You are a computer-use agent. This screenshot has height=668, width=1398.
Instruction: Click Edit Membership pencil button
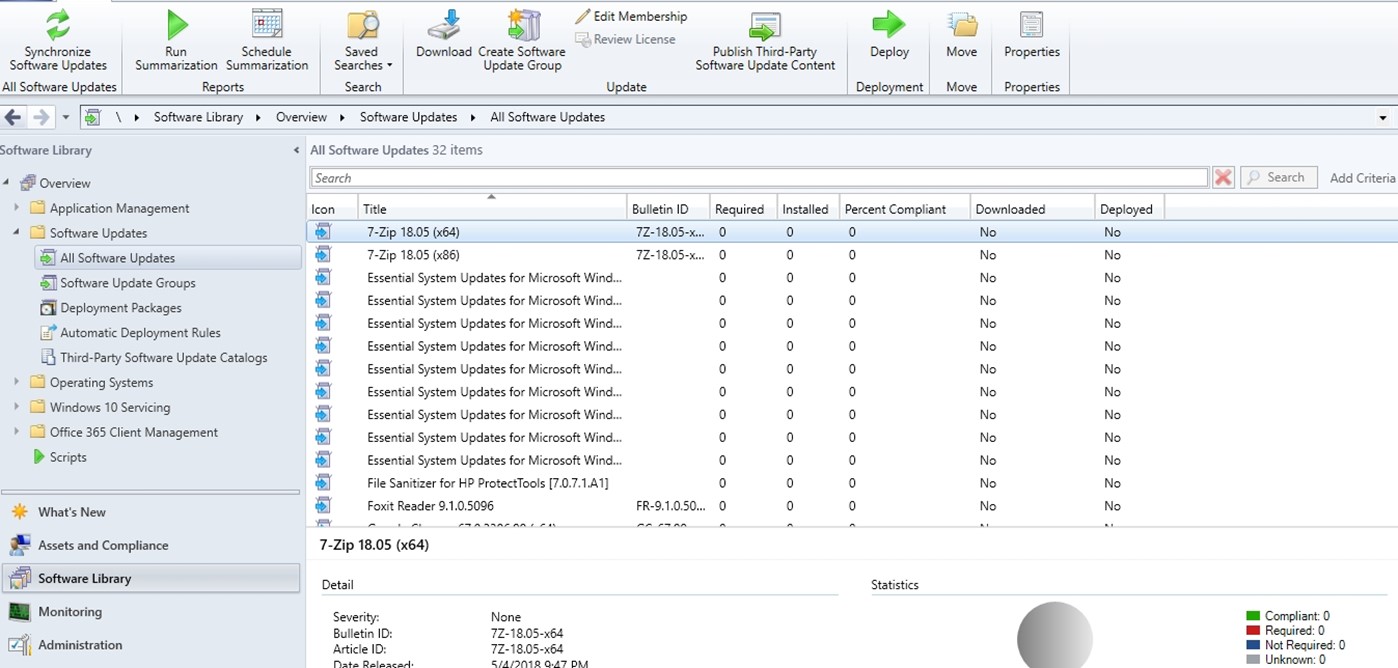(631, 16)
